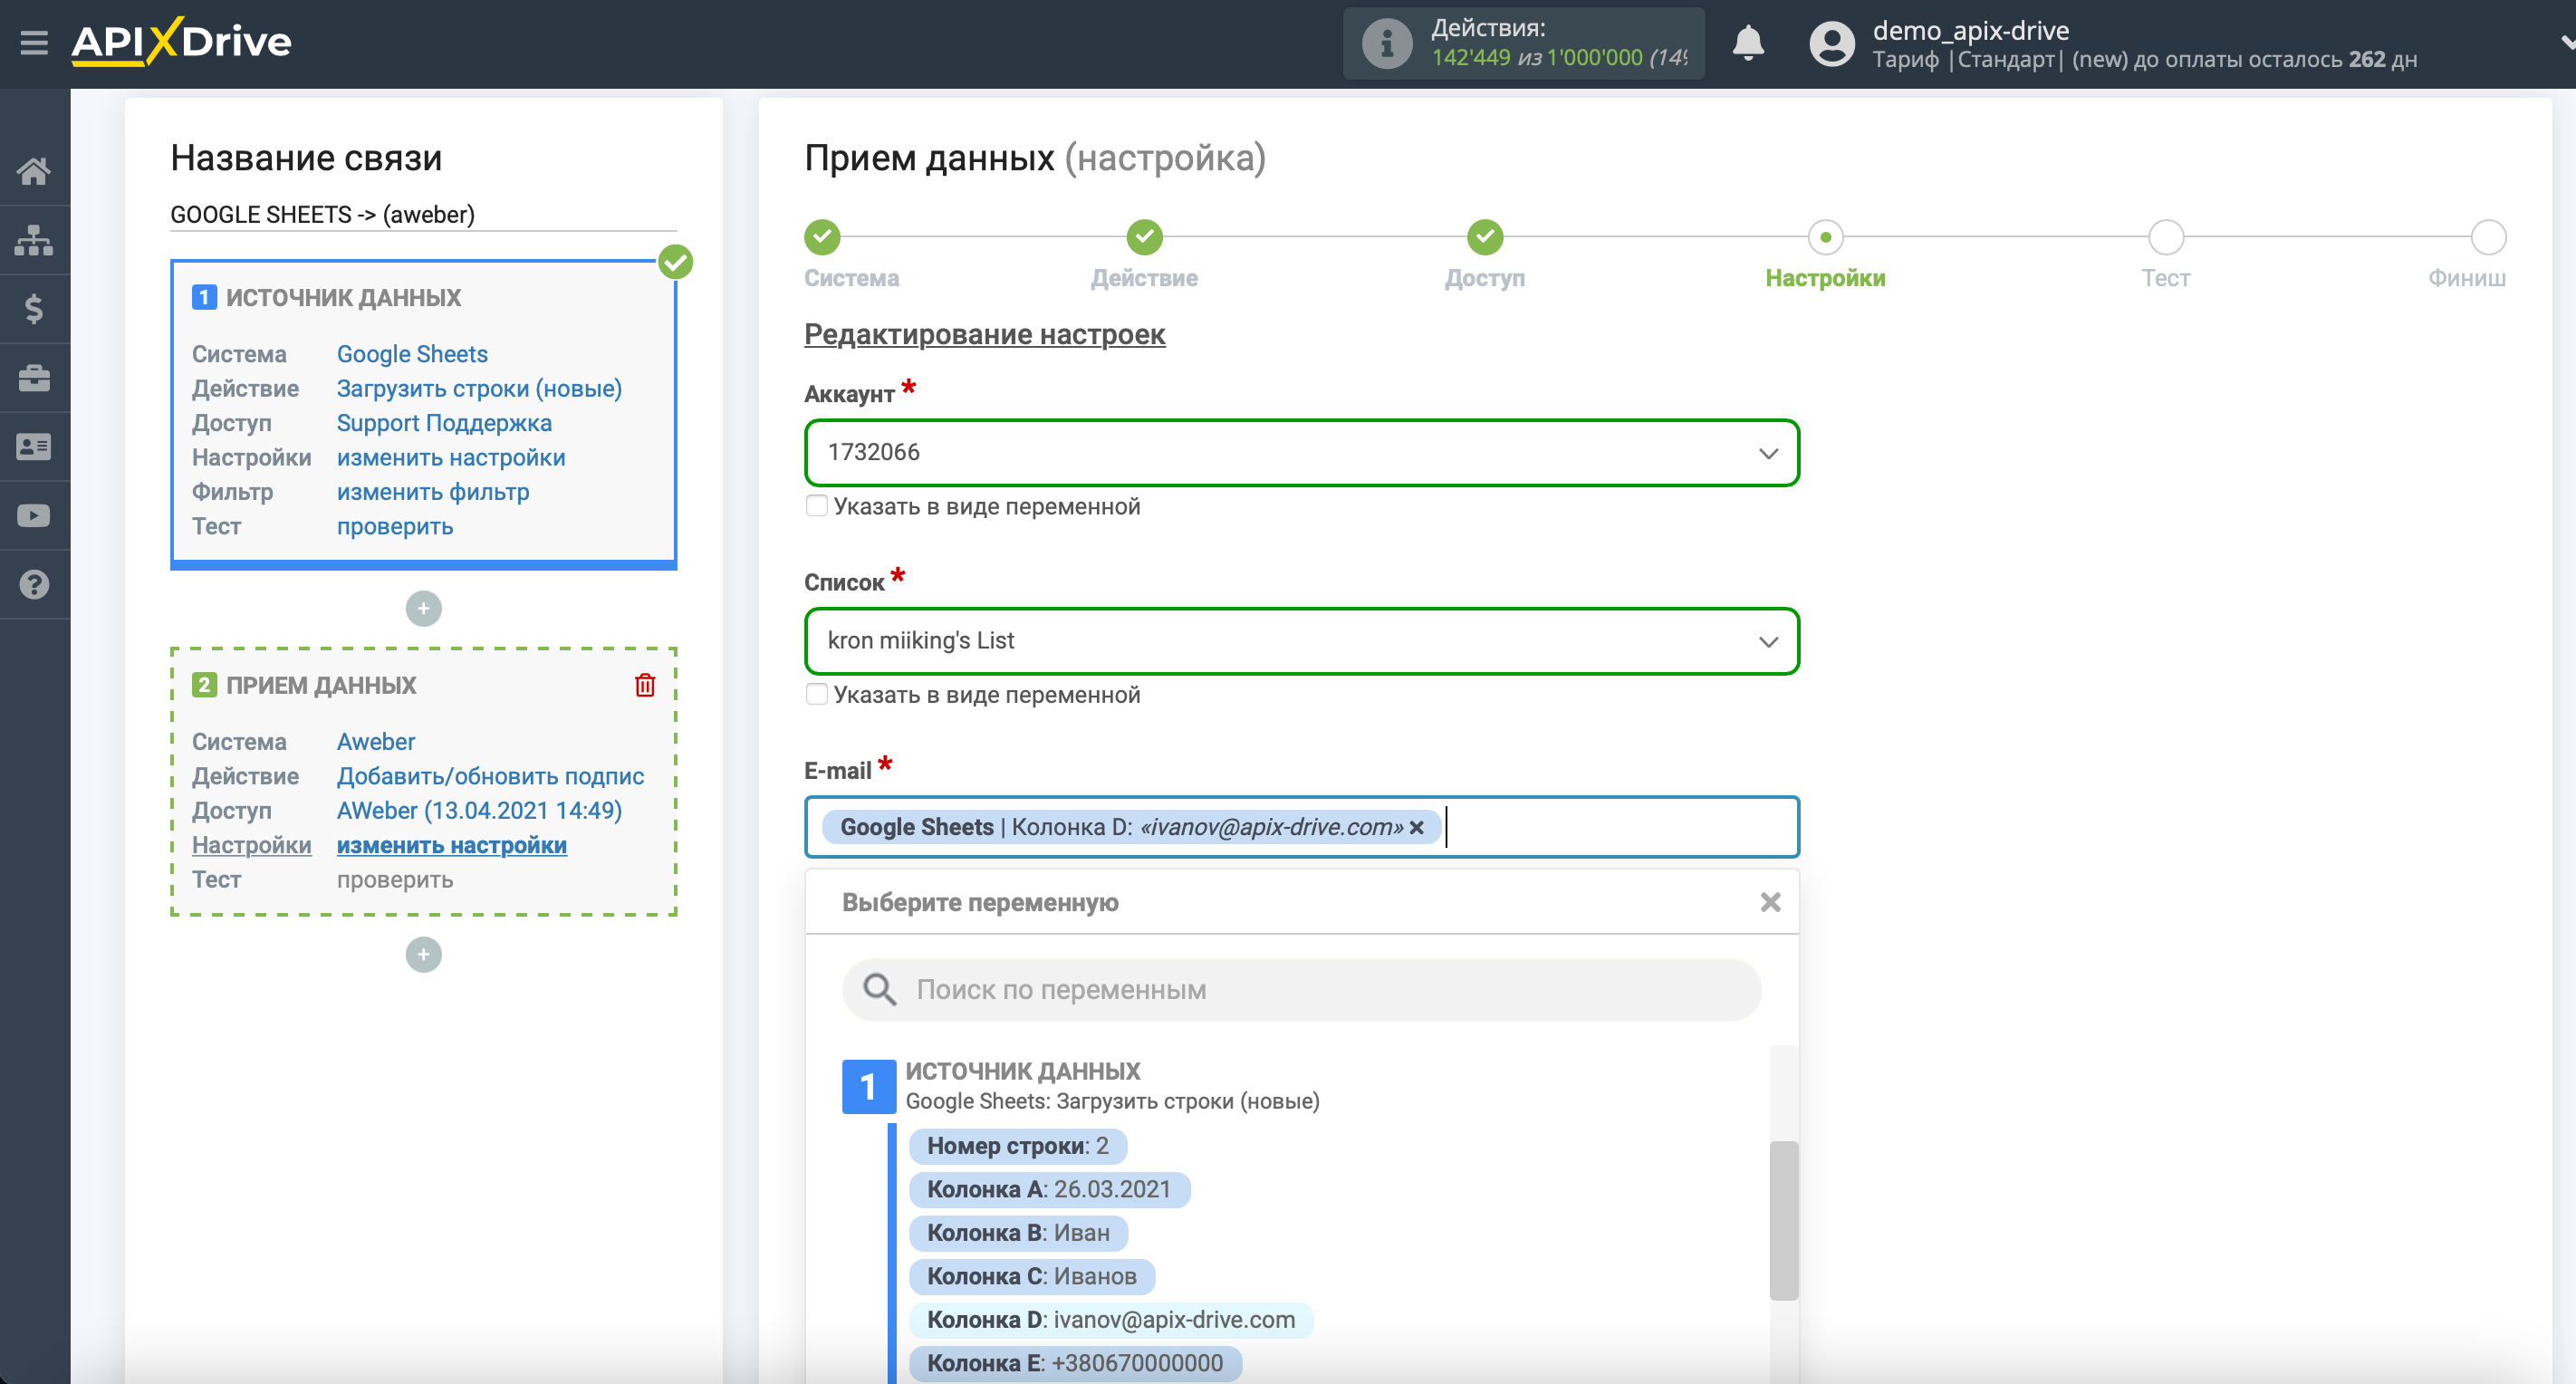Open notifications bell

[1748, 43]
